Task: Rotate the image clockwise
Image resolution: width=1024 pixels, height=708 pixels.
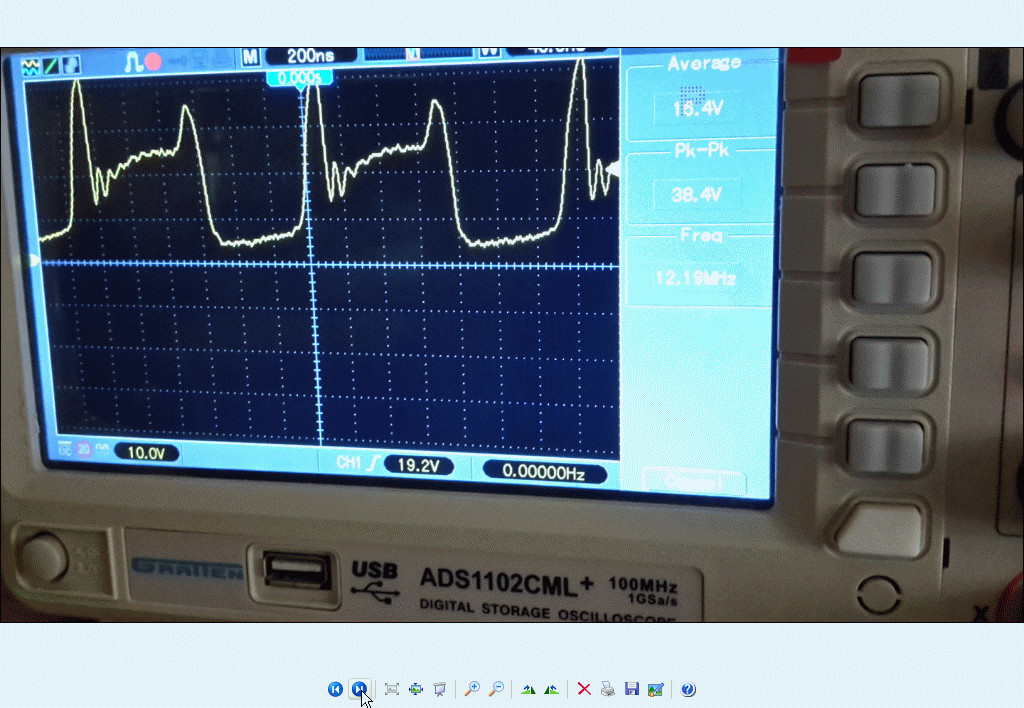Action: point(528,689)
